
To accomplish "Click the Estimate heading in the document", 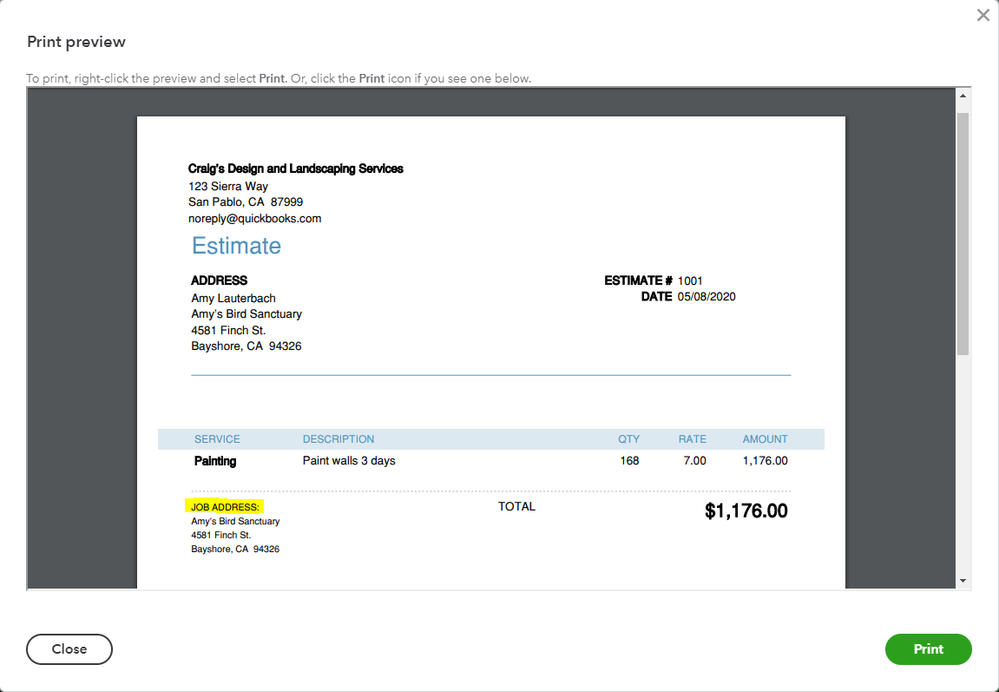I will click(236, 246).
